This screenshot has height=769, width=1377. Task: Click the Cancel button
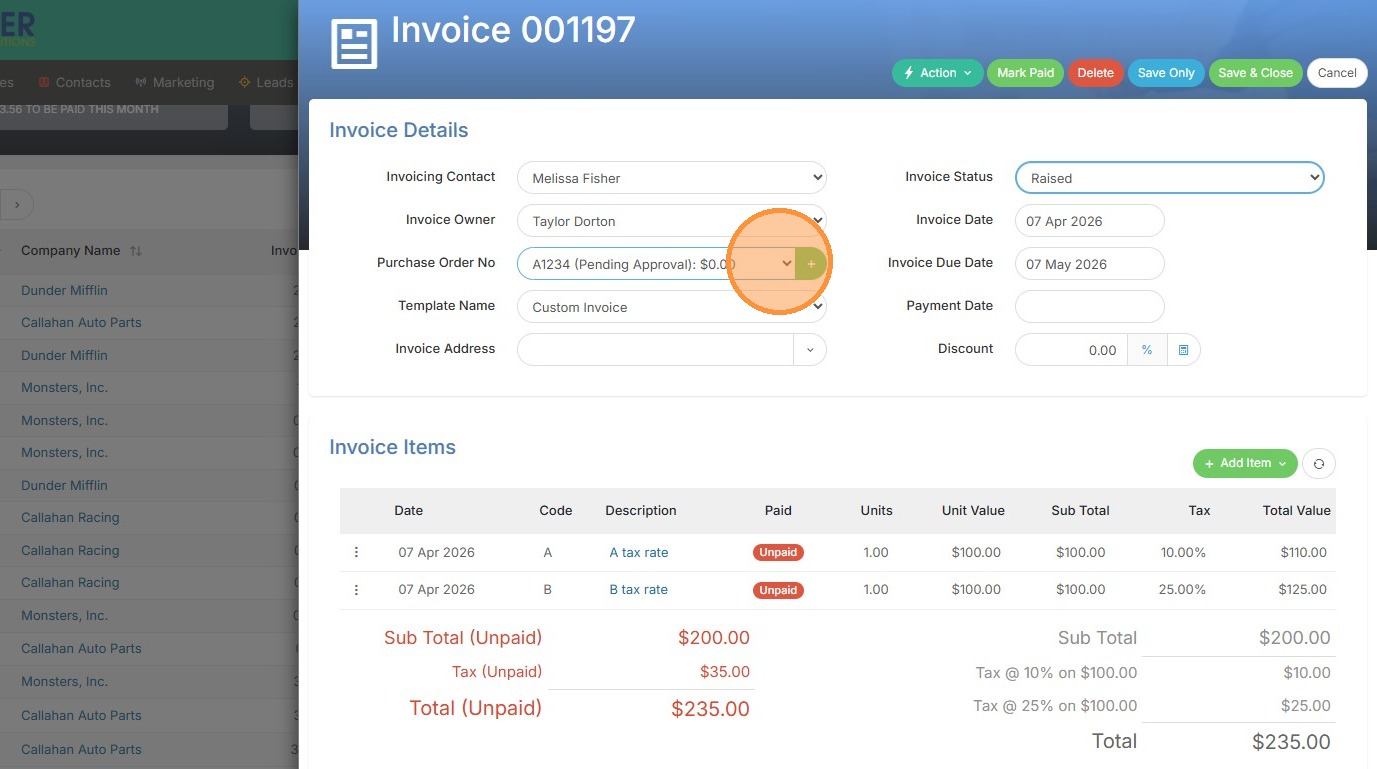pyautogui.click(x=1337, y=73)
